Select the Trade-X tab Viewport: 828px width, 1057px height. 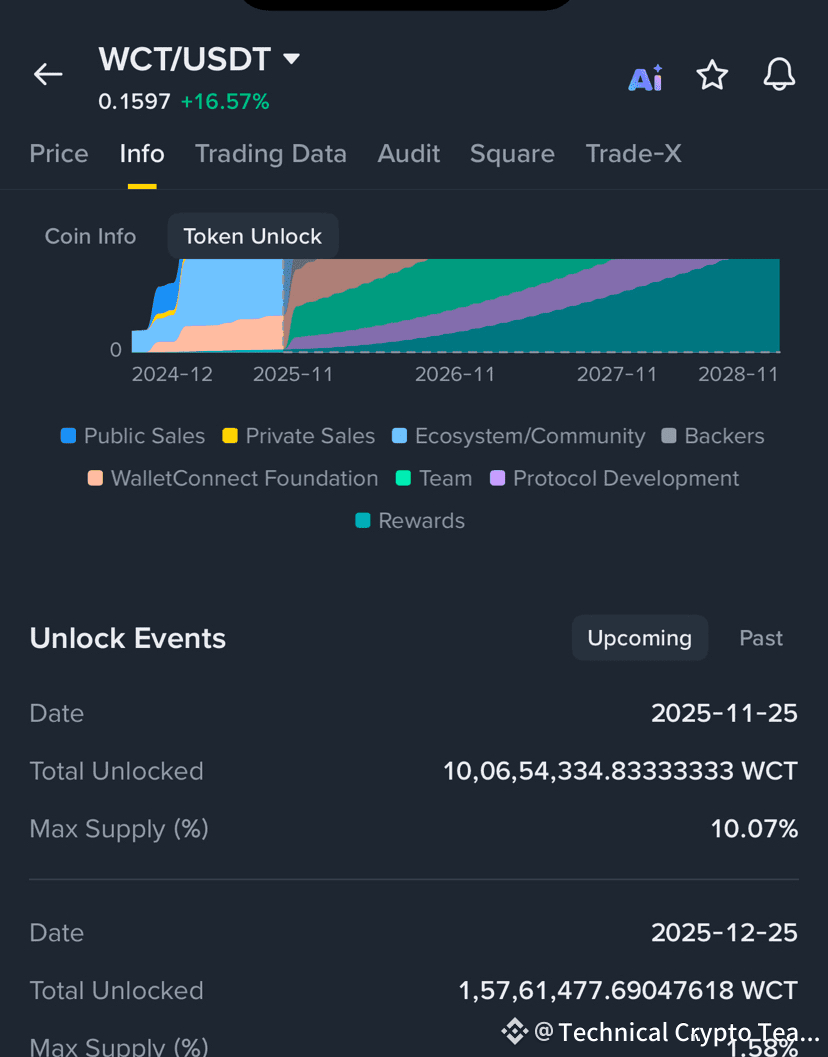(634, 154)
